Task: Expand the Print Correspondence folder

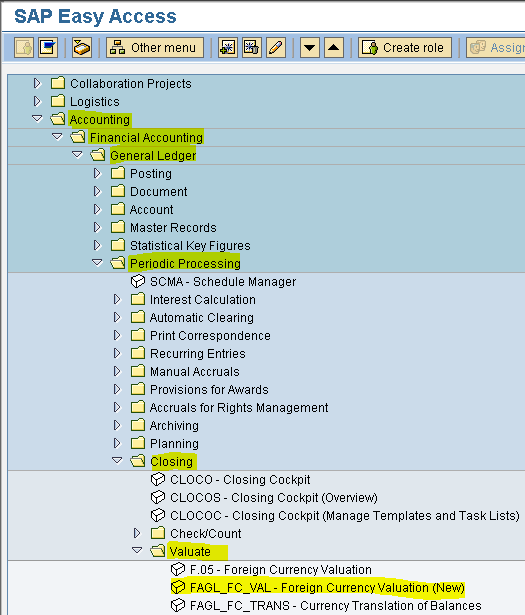Action: (117, 335)
